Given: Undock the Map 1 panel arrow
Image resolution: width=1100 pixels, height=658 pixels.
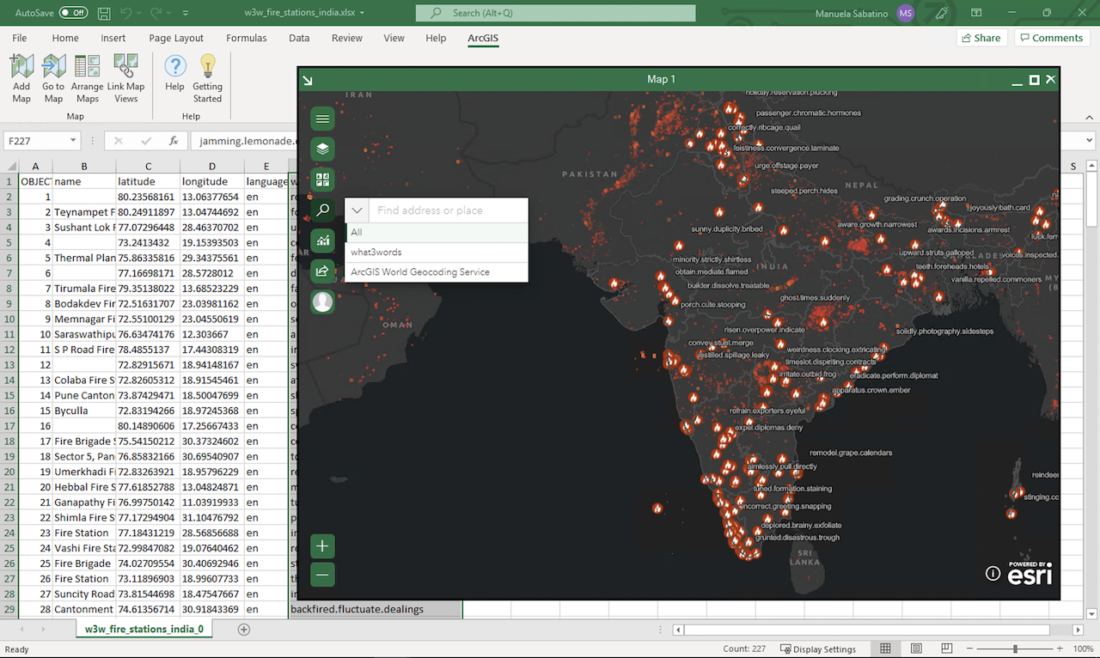Looking at the screenshot, I should 307,80.
